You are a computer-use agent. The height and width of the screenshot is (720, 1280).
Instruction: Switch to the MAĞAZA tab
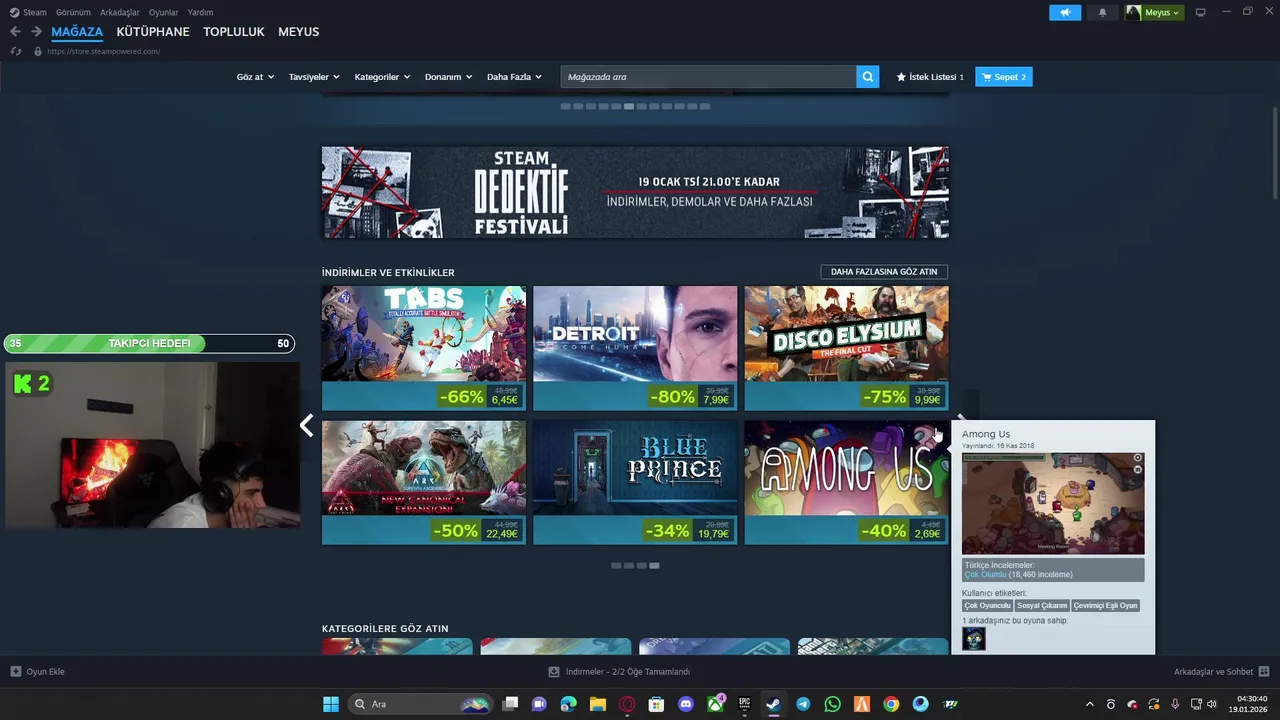point(77,31)
